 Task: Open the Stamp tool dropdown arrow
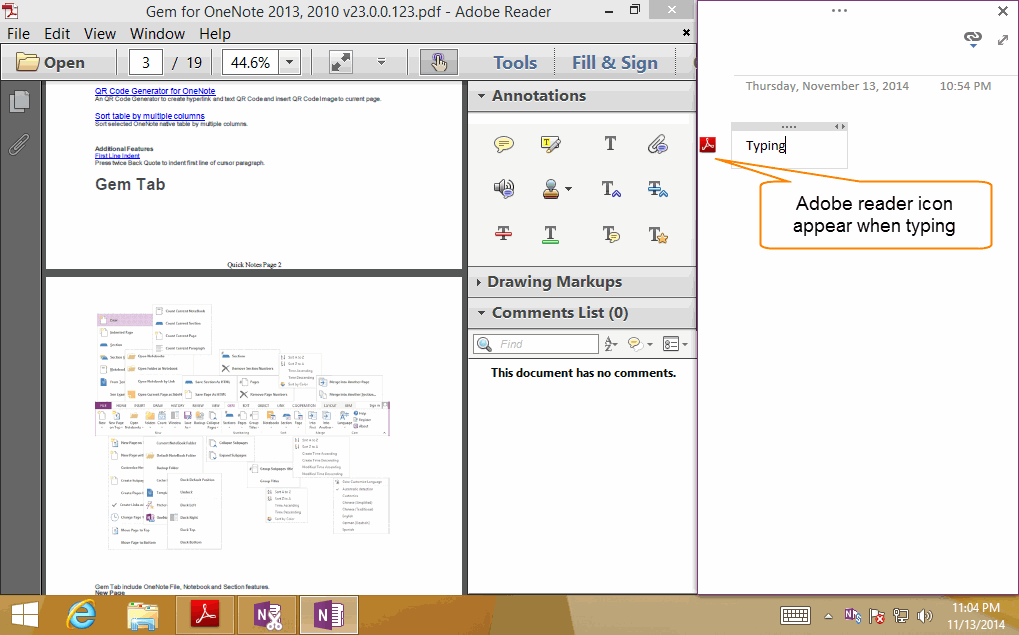(x=569, y=189)
